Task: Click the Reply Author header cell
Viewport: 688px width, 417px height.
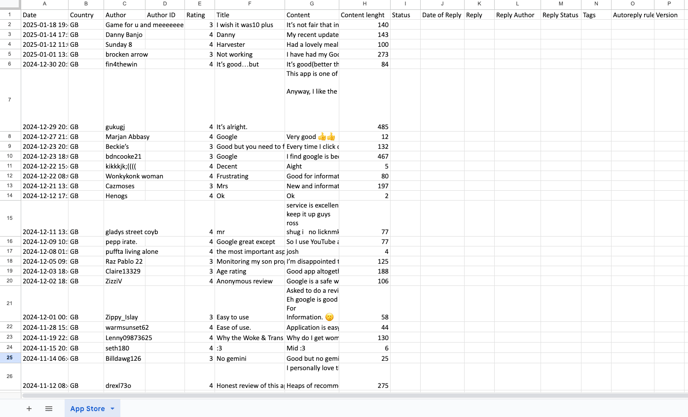Action: click(x=517, y=15)
